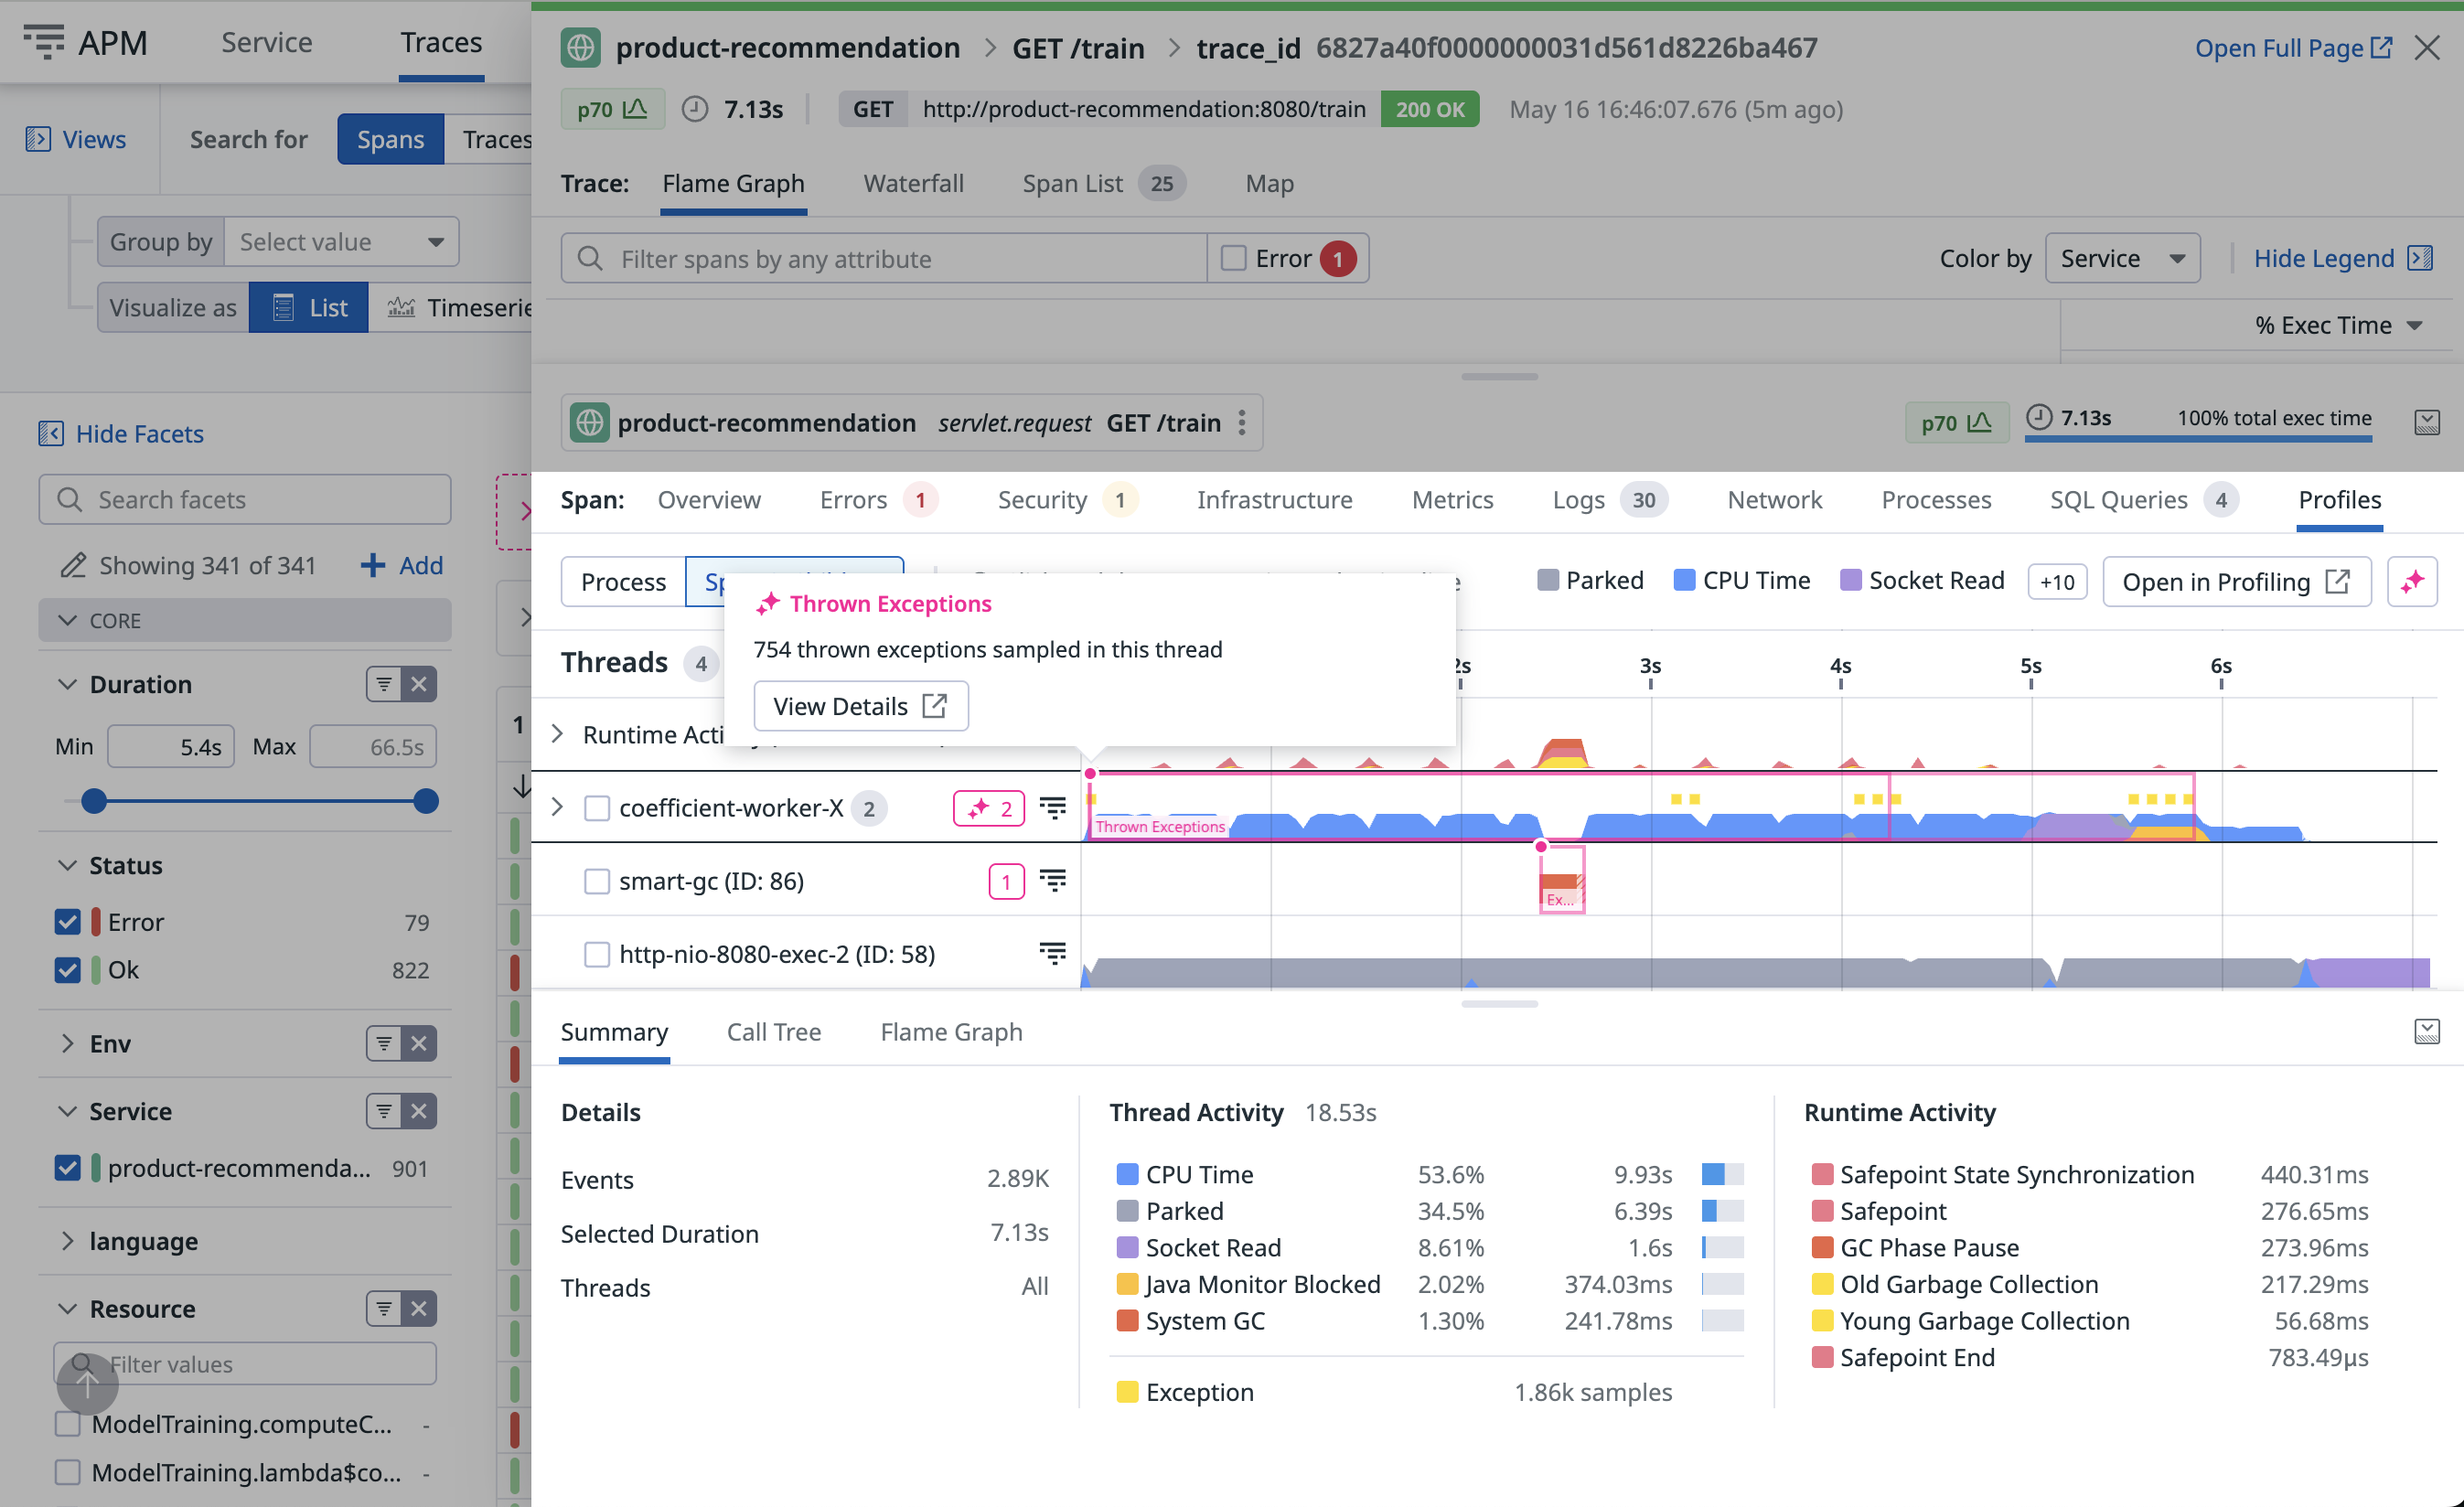
Task: Check the smart-gc thread checkbox
Action: tap(597, 881)
